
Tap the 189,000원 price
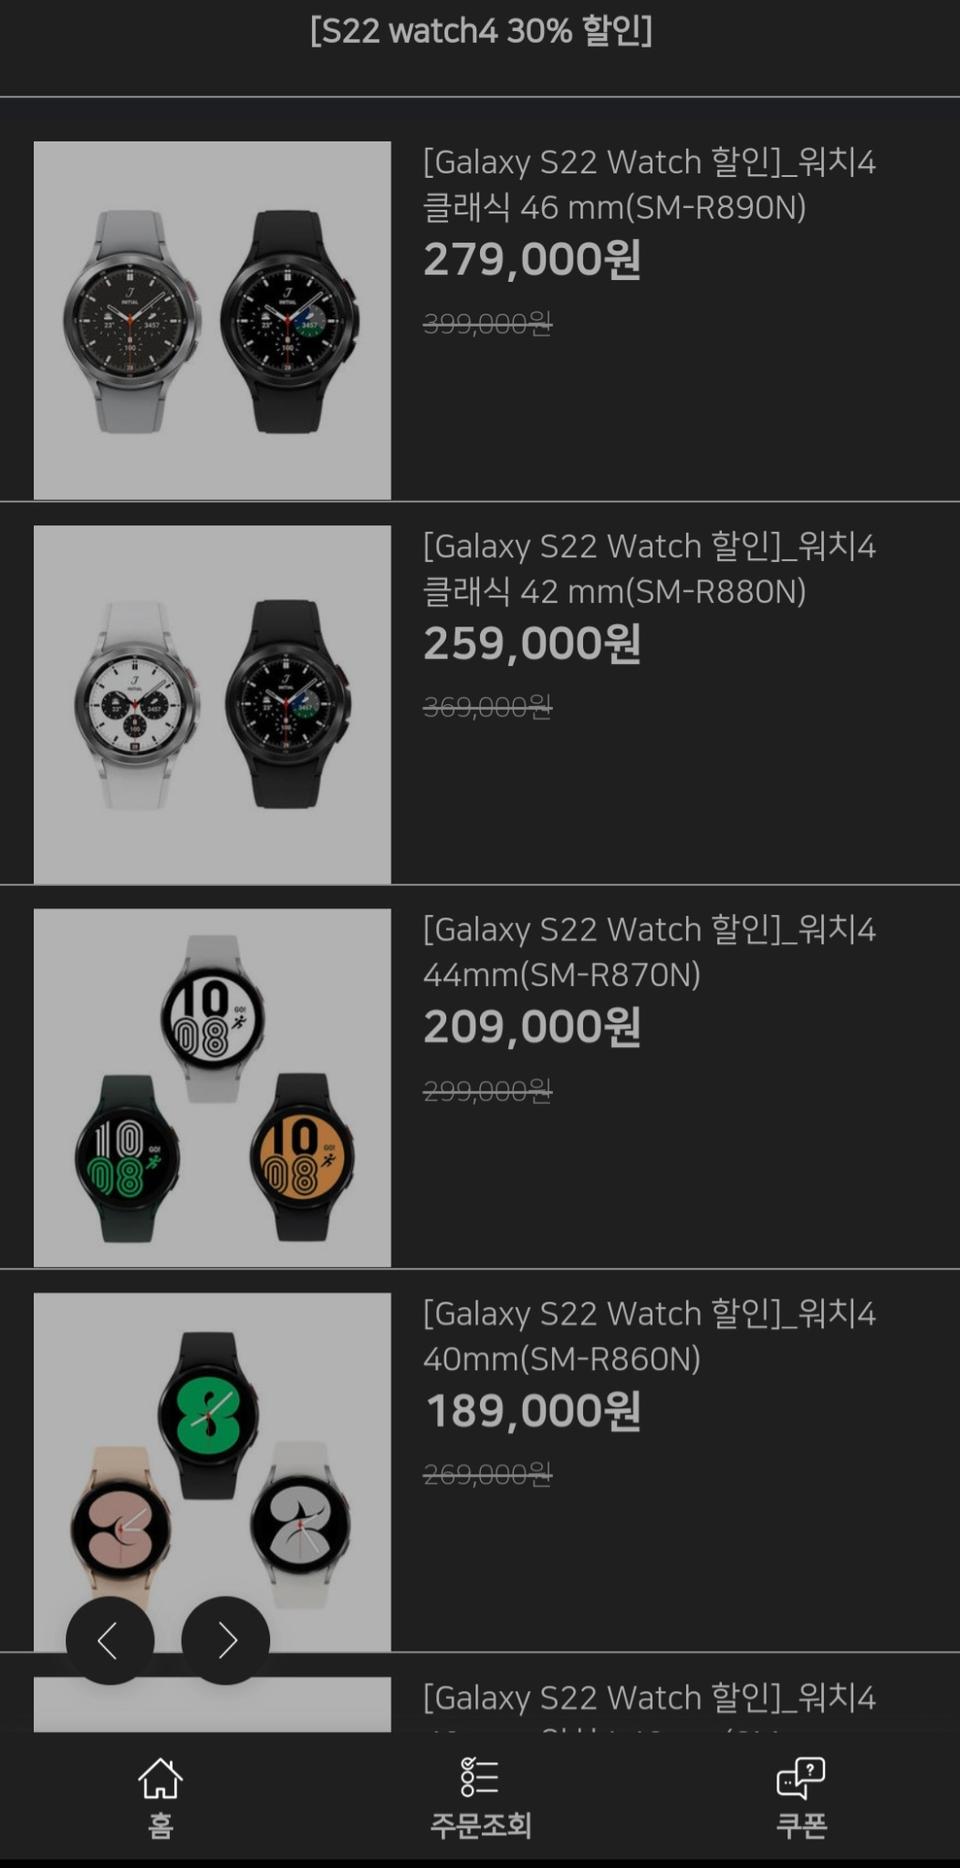click(532, 1411)
